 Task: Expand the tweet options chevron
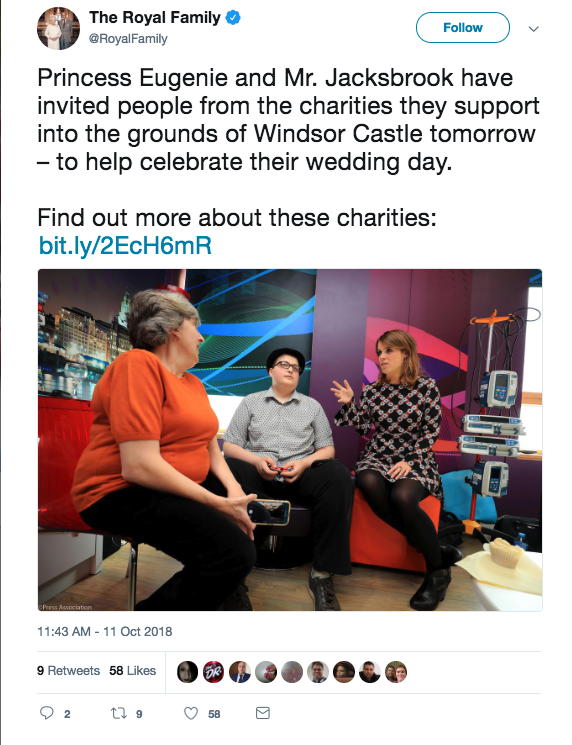534,29
